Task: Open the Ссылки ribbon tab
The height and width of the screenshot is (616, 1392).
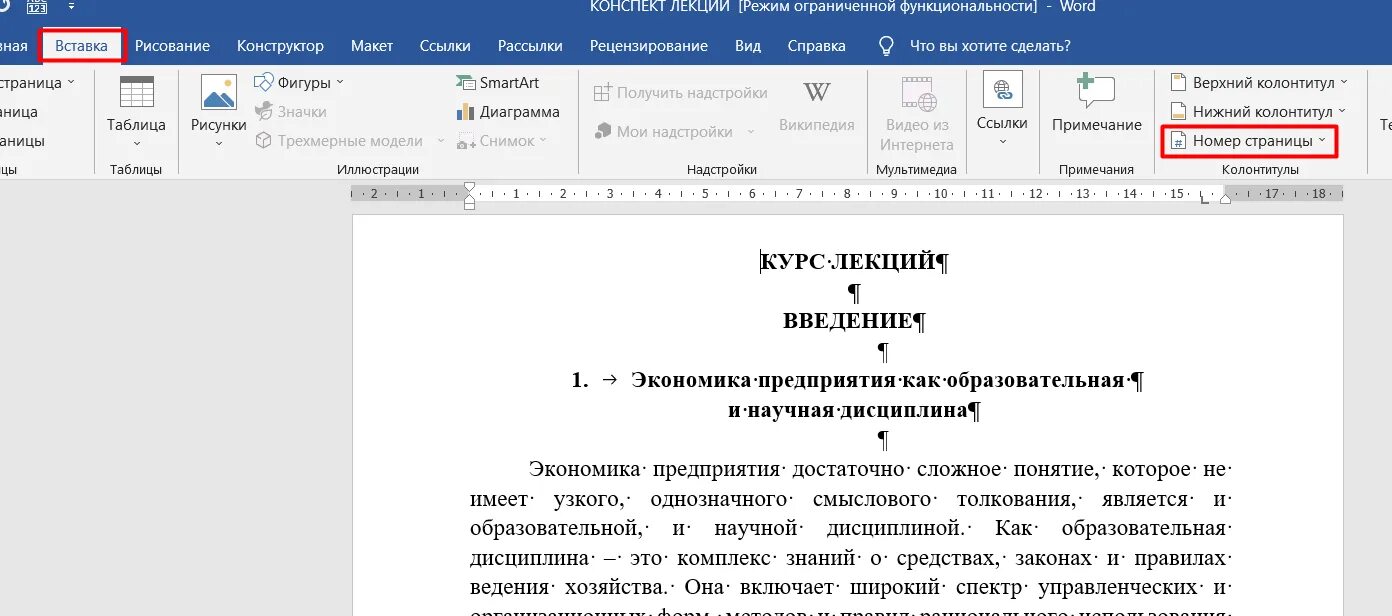Action: coord(445,46)
